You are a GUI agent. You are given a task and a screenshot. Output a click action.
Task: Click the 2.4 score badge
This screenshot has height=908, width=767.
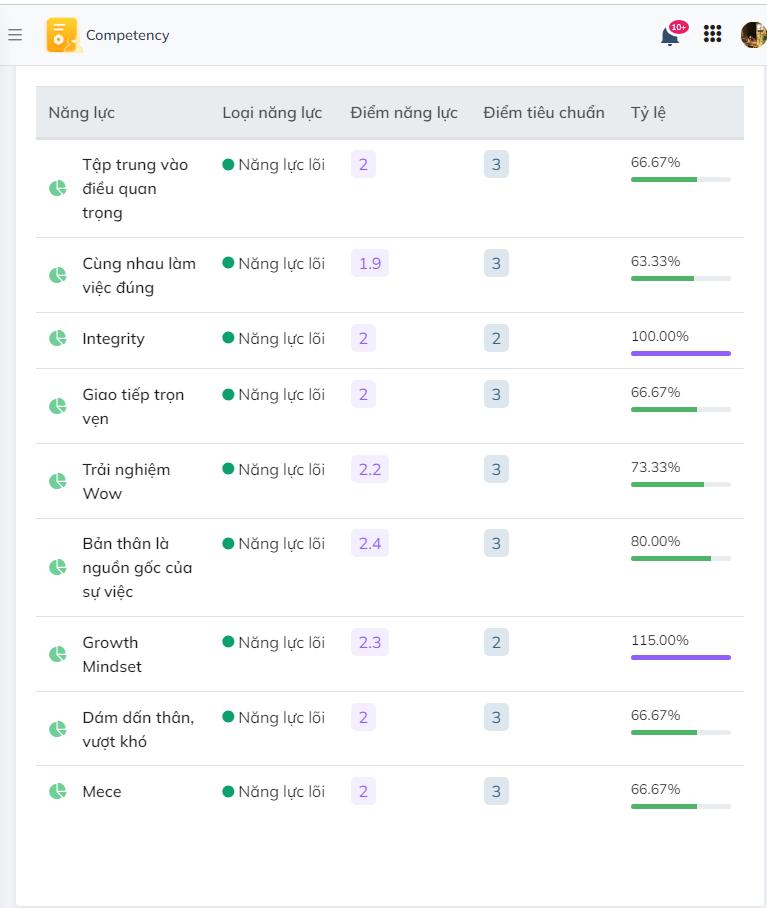pos(369,544)
